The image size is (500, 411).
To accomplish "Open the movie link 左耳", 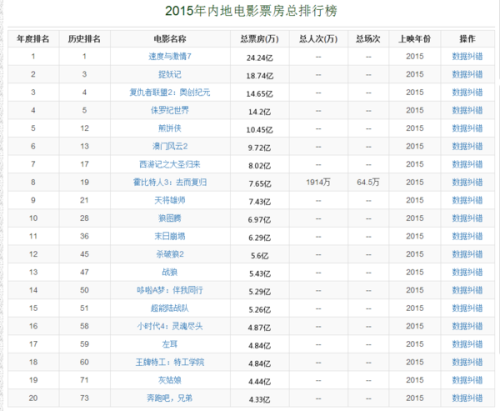I will coord(170,344).
